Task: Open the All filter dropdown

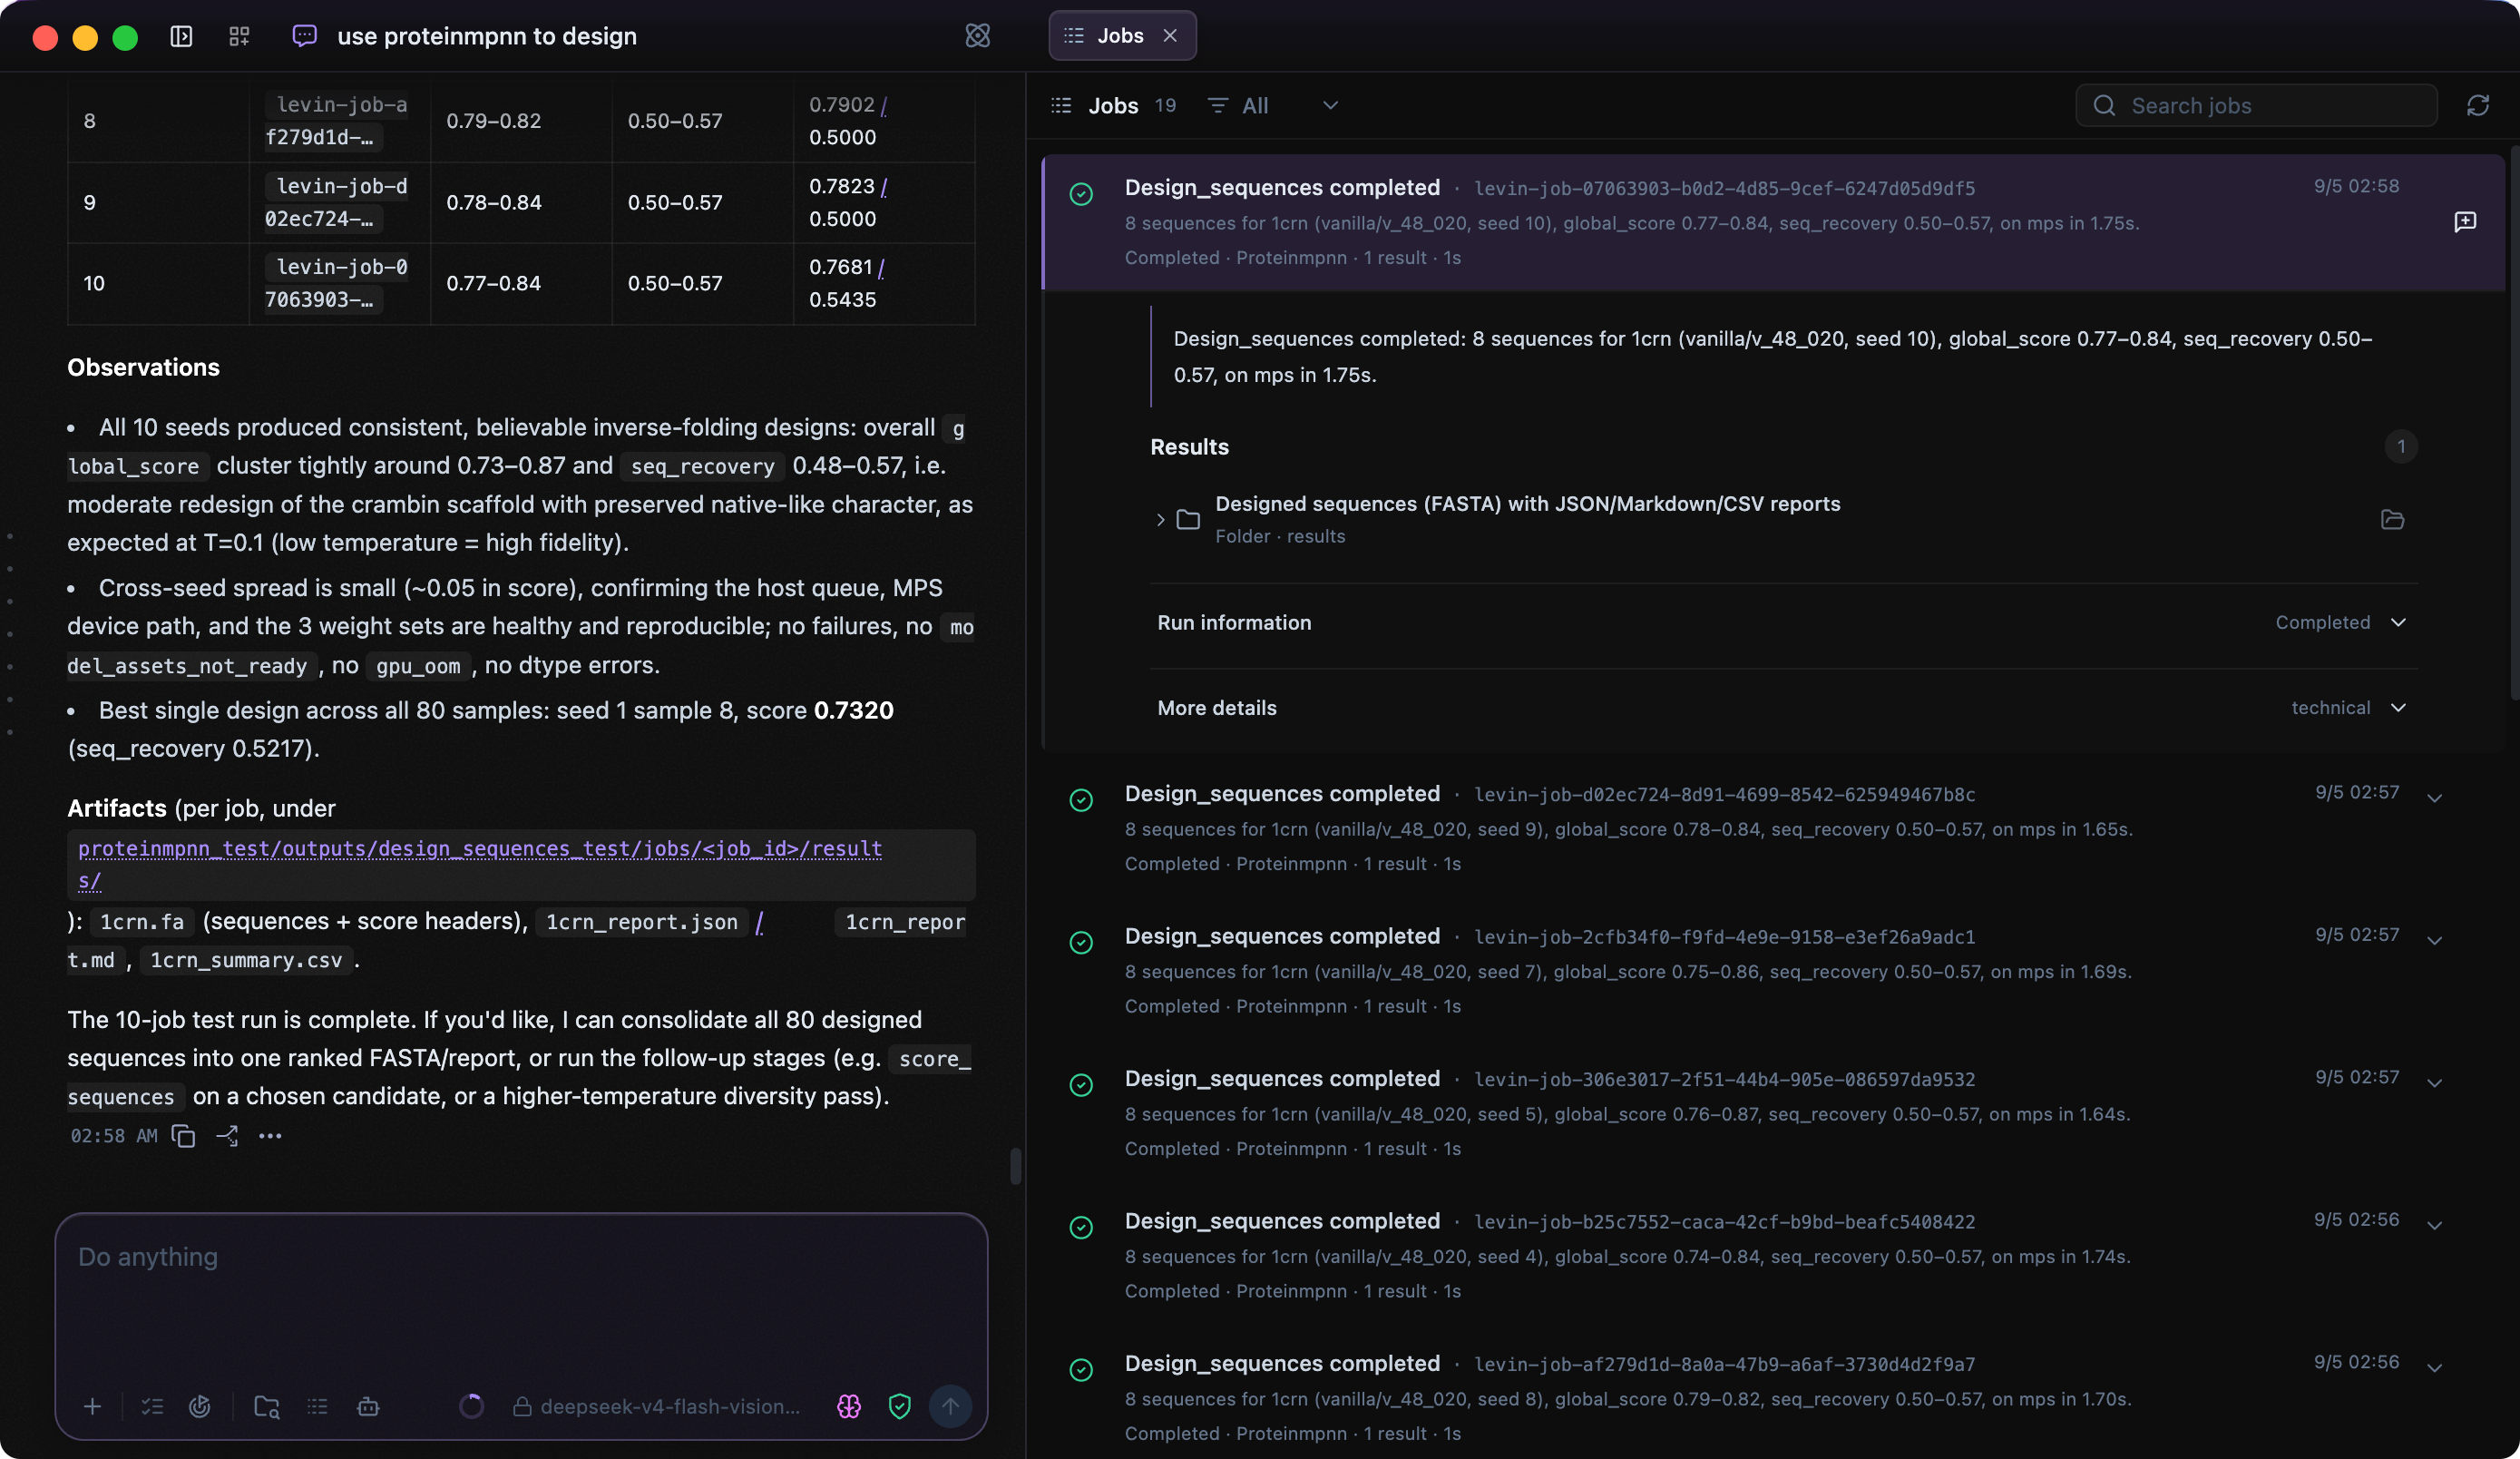Action: pos(1273,106)
